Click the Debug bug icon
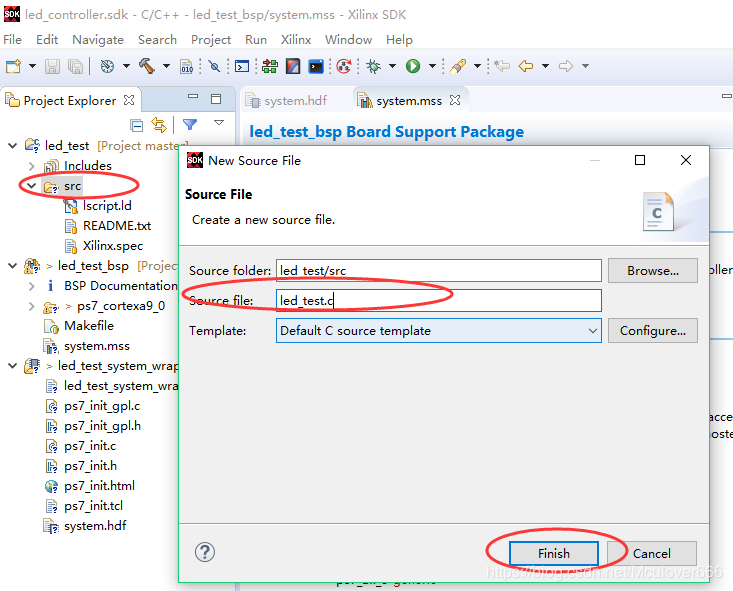The image size is (733, 591). [x=374, y=66]
